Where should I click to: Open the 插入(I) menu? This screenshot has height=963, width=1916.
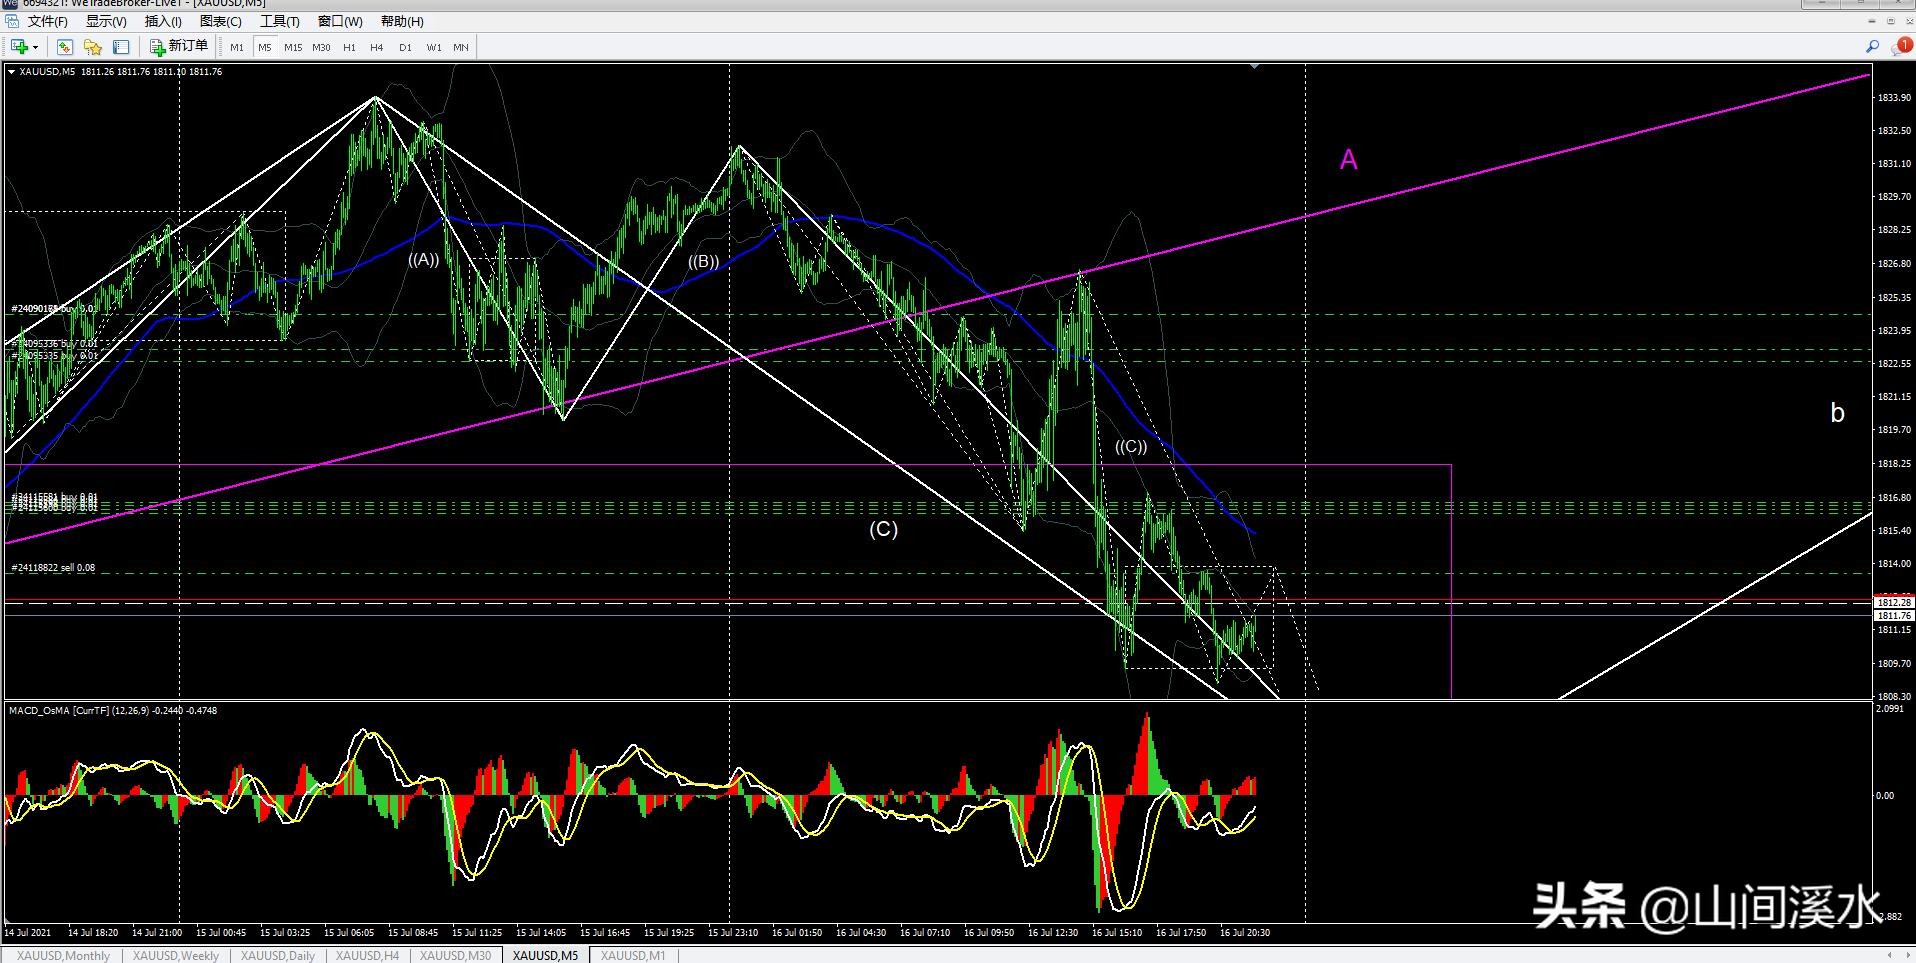(163, 21)
